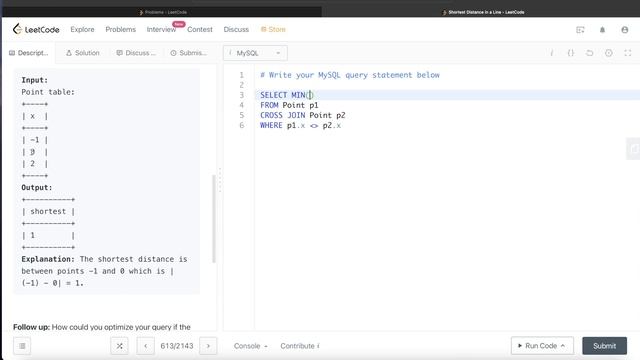Click the 'Follow up:' text
This screenshot has width=640, height=360.
(x=31, y=327)
